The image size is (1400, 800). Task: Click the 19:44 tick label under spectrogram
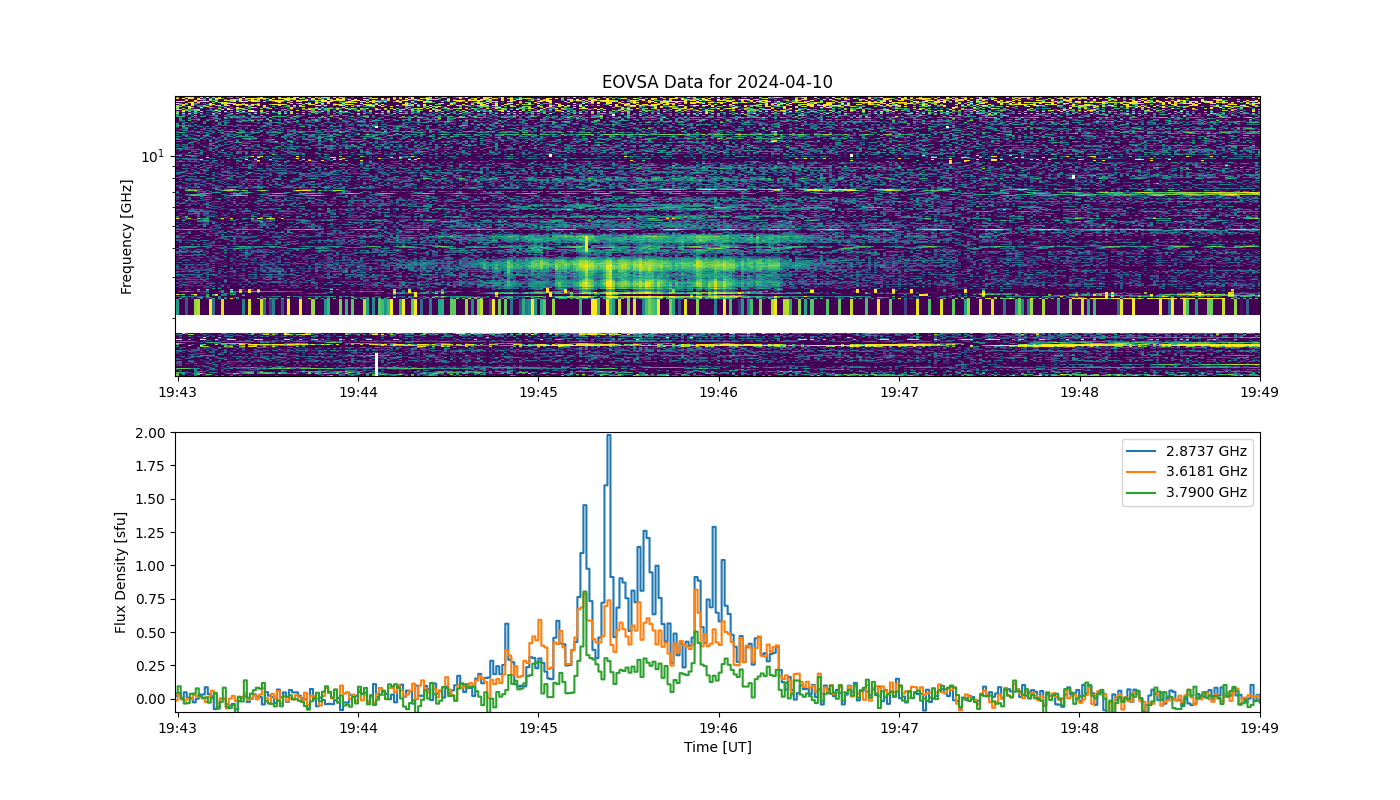[358, 393]
